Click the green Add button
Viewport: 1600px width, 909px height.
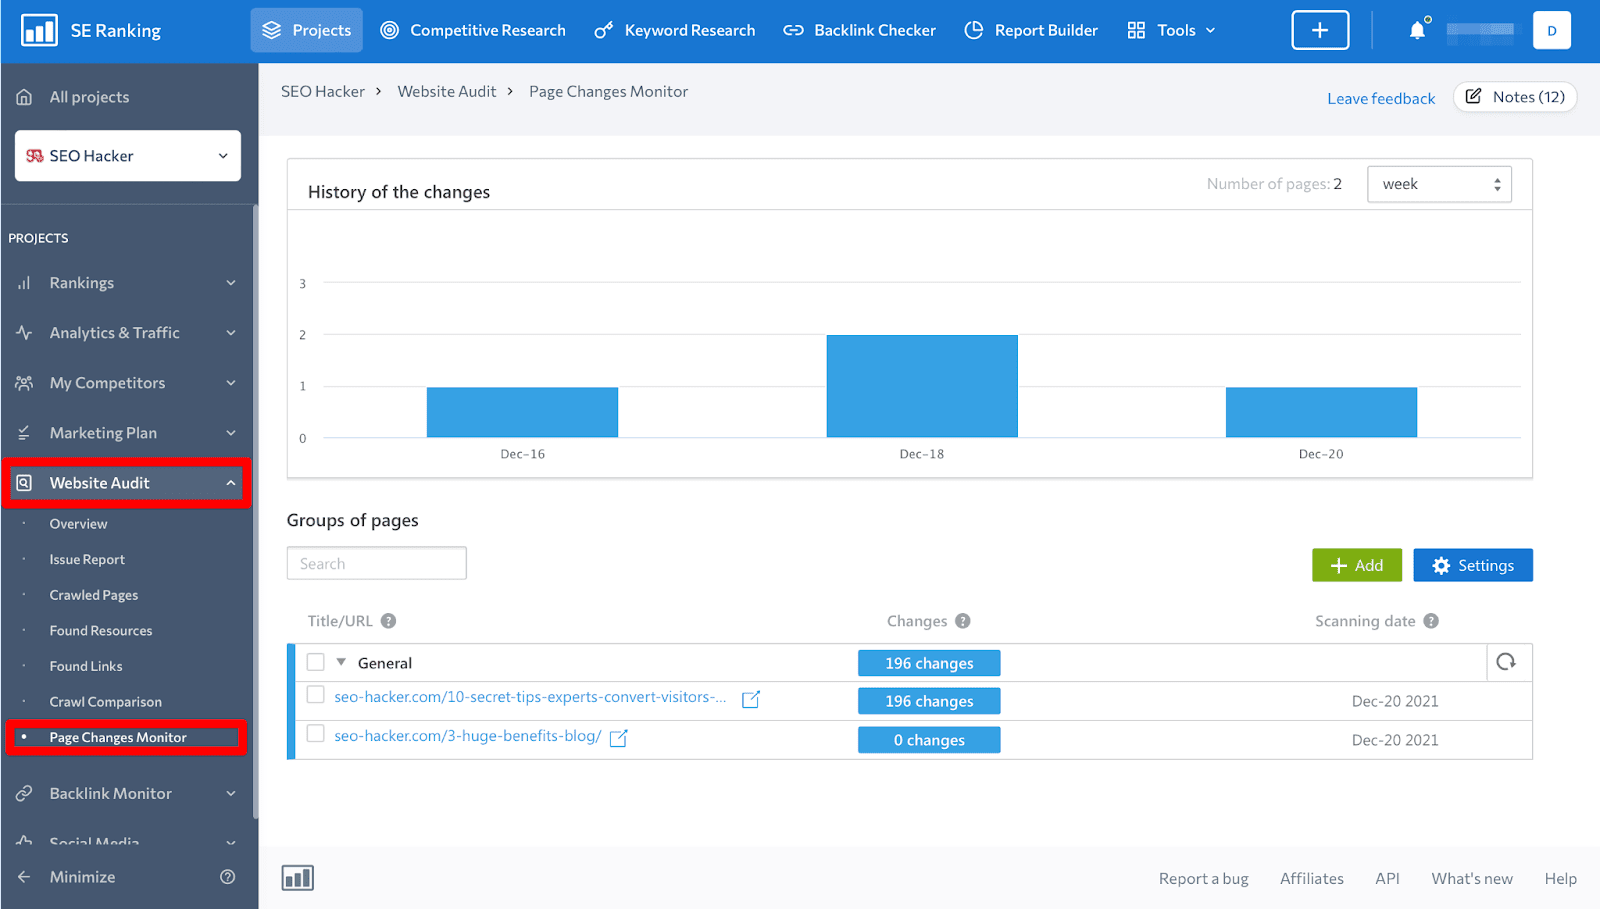tap(1357, 565)
